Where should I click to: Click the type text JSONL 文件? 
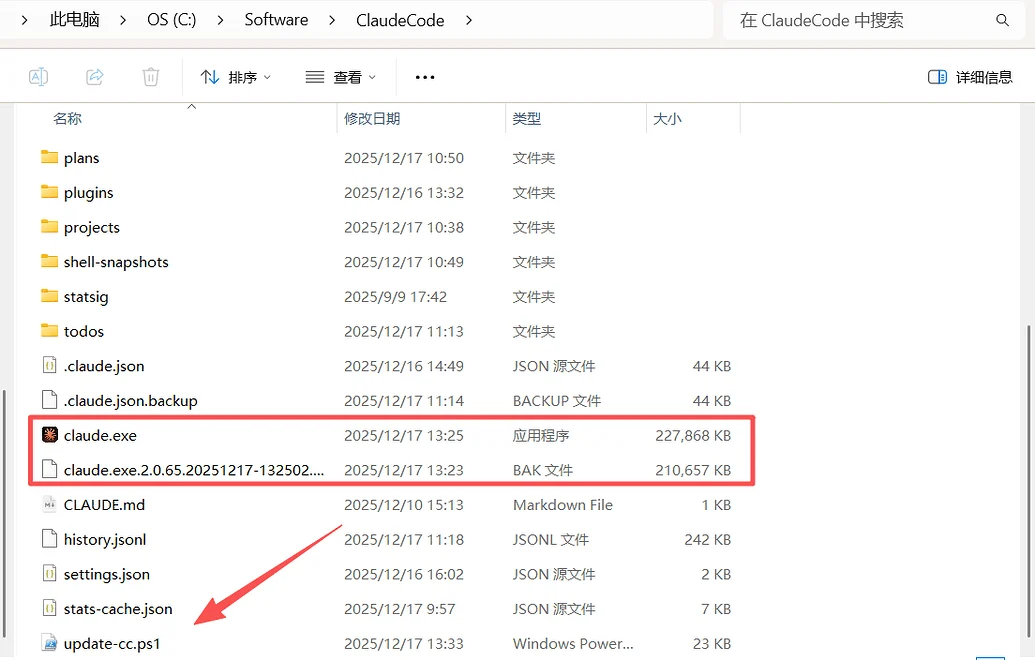[x=551, y=540]
